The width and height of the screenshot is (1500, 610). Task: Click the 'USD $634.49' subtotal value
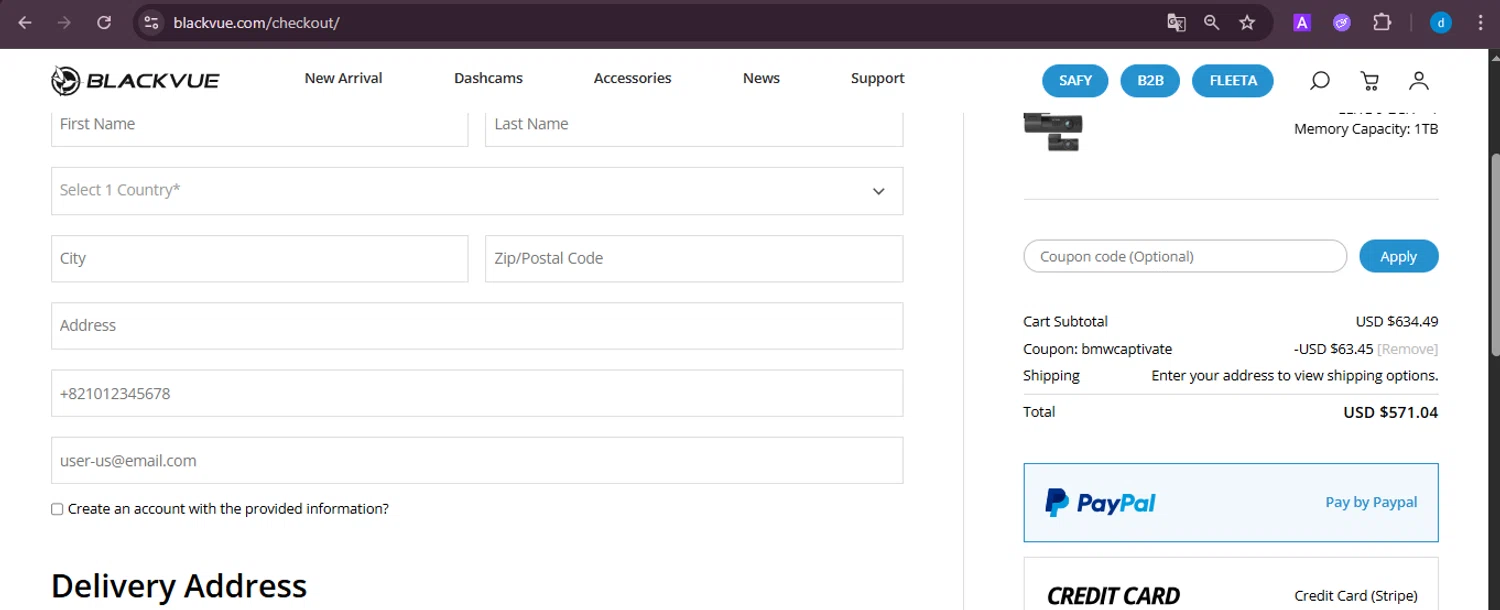1397,321
